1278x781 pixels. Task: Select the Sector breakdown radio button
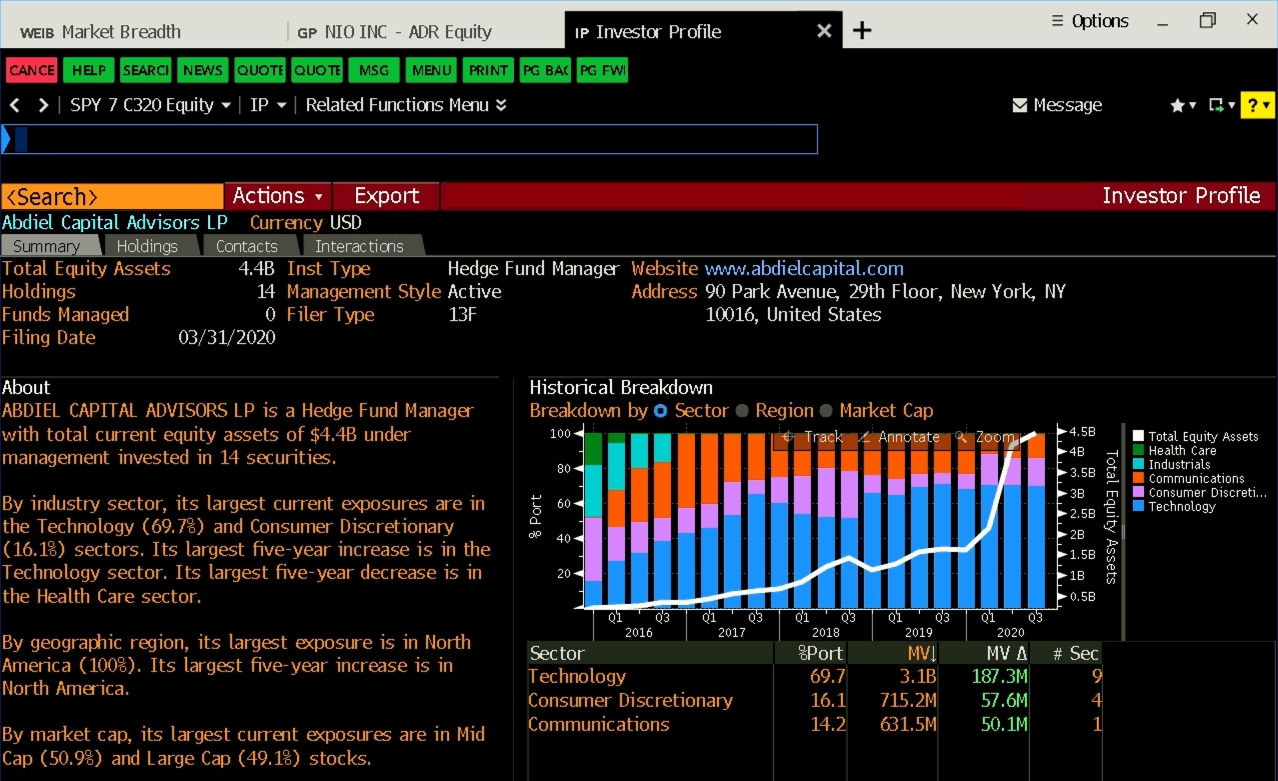(660, 411)
